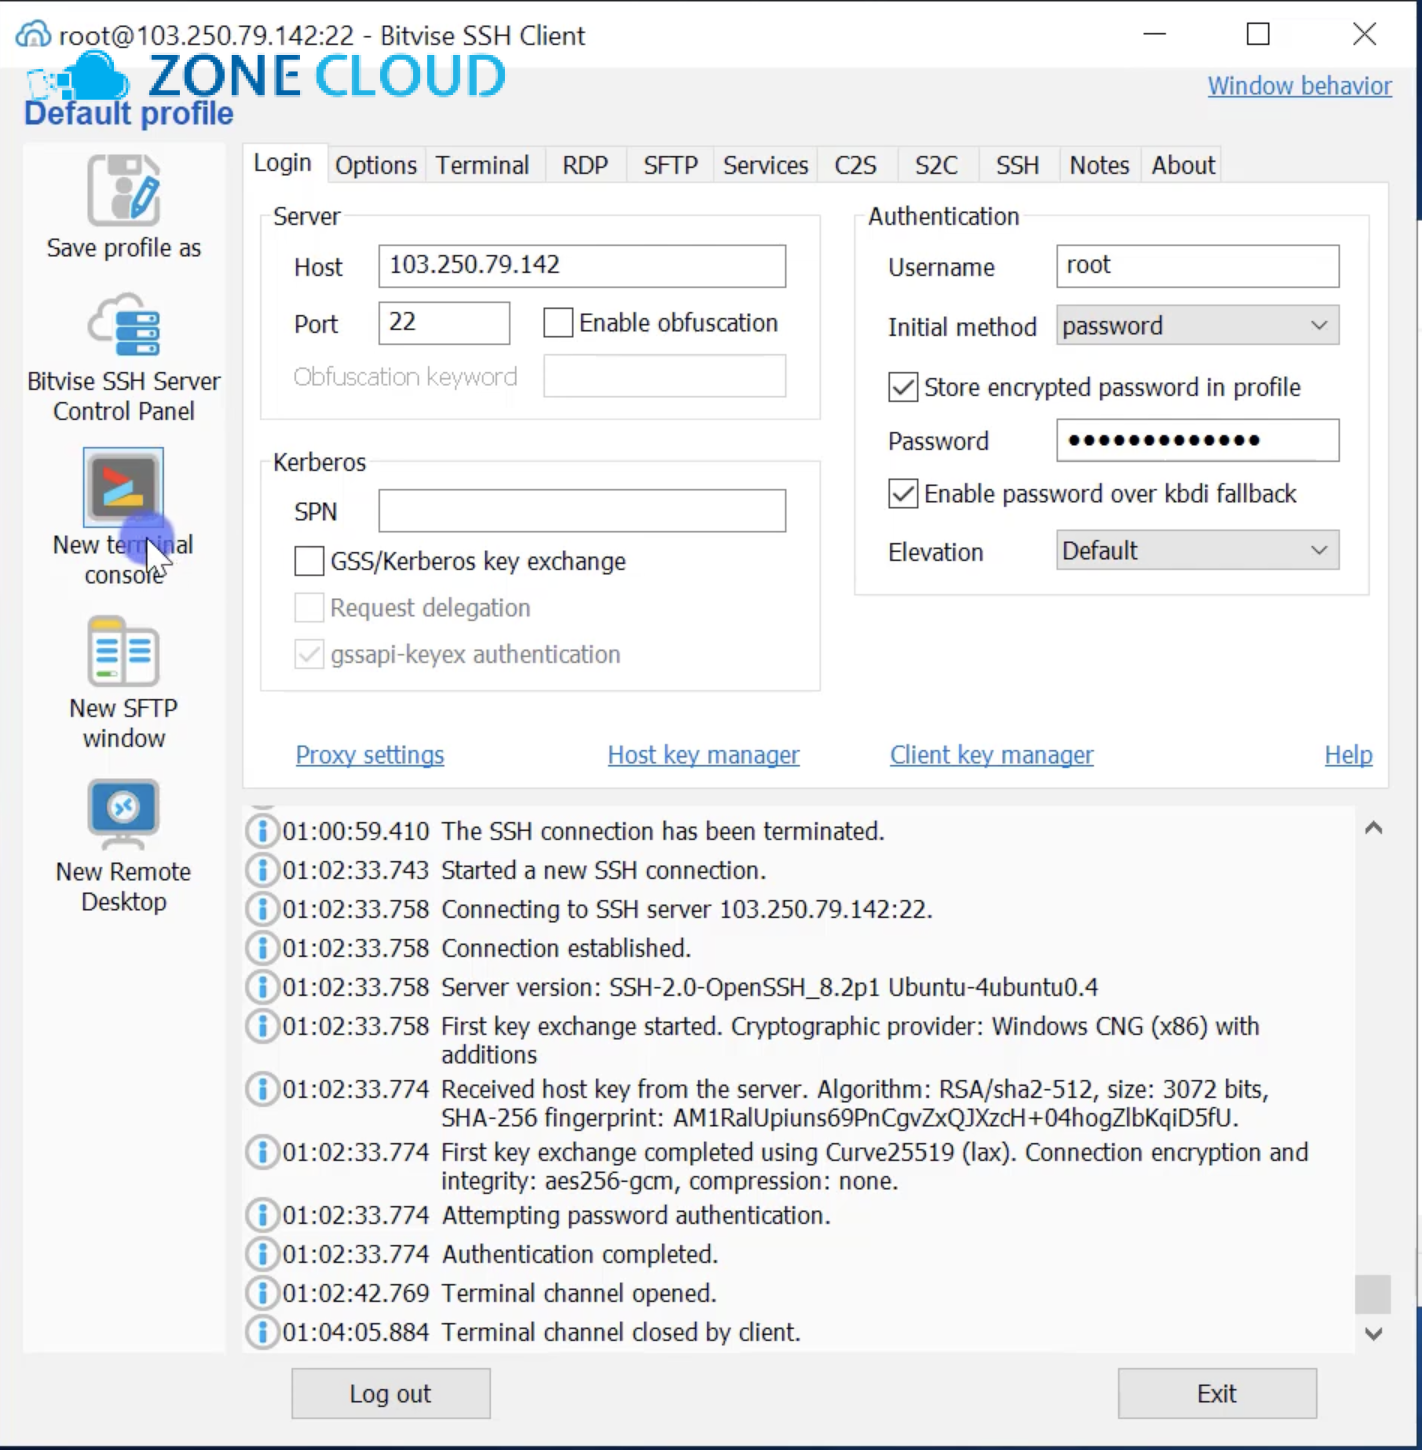
Task: Toggle Enable password over kbdi fallback
Action: point(903,493)
